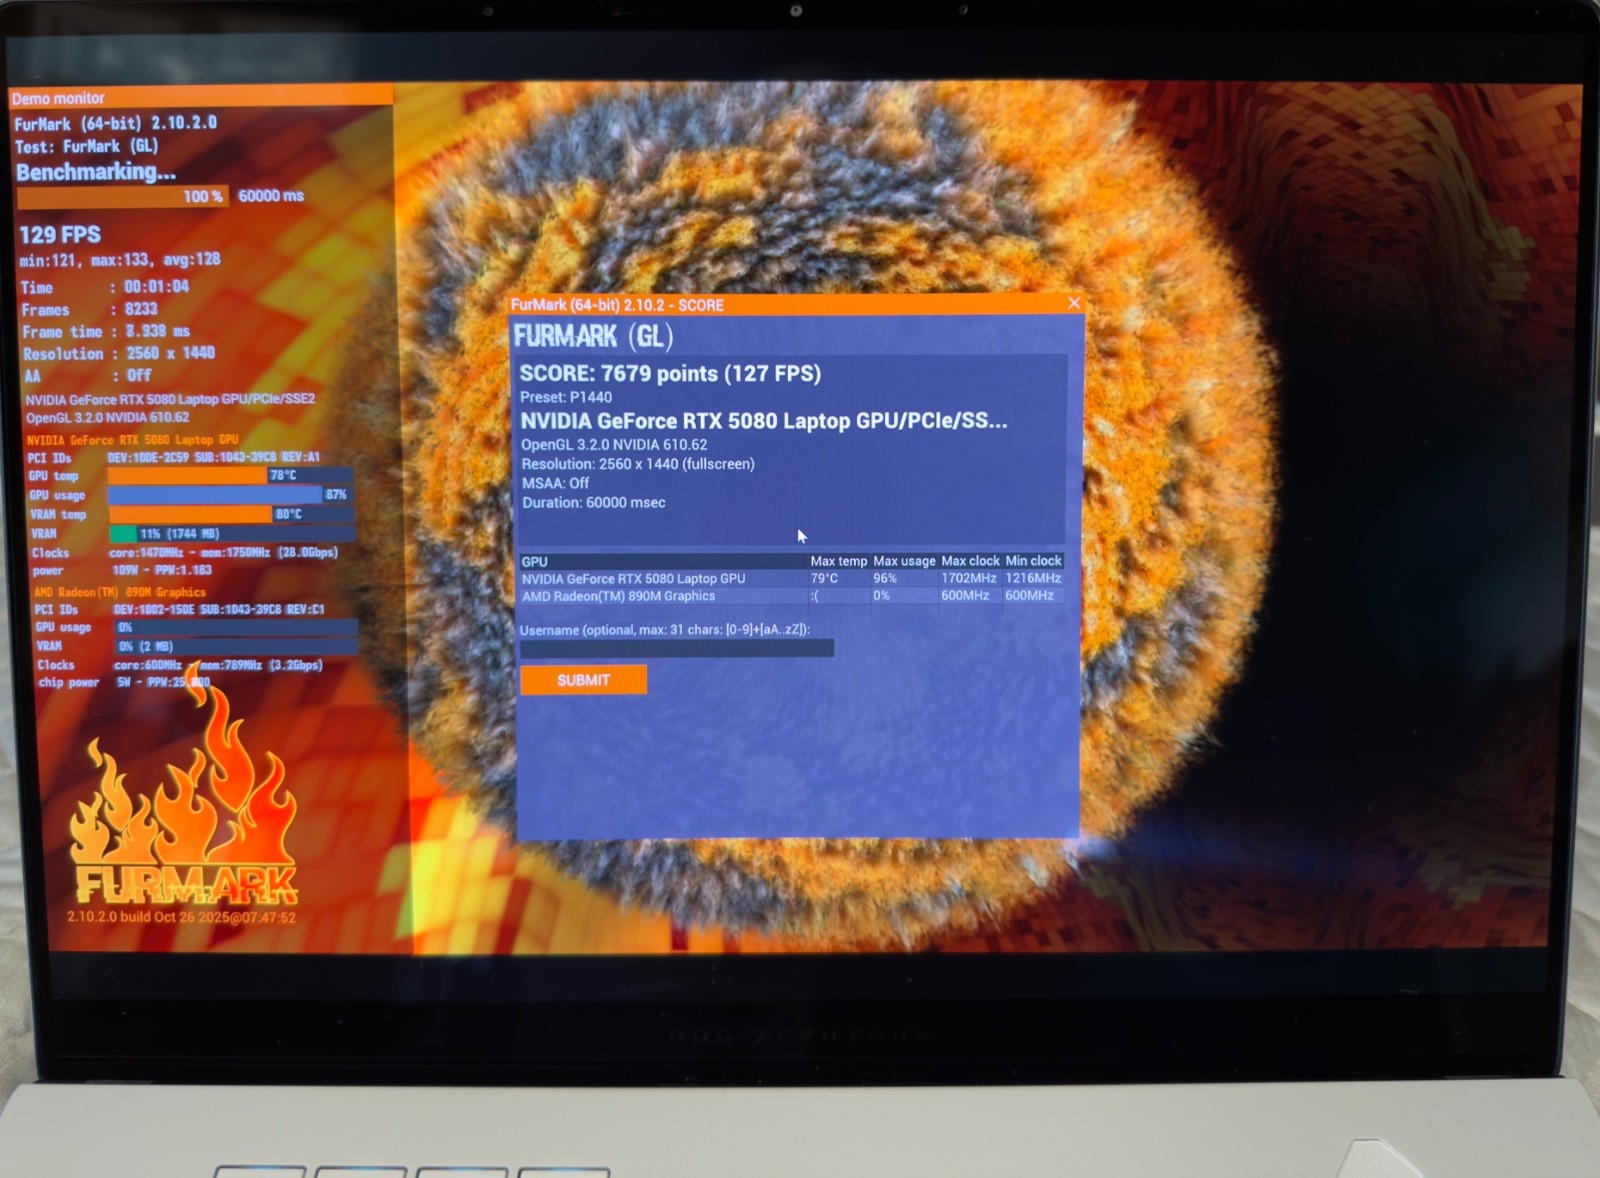The width and height of the screenshot is (1600, 1178).
Task: Click the GPU usage bar showing 87%
Action: (231, 495)
